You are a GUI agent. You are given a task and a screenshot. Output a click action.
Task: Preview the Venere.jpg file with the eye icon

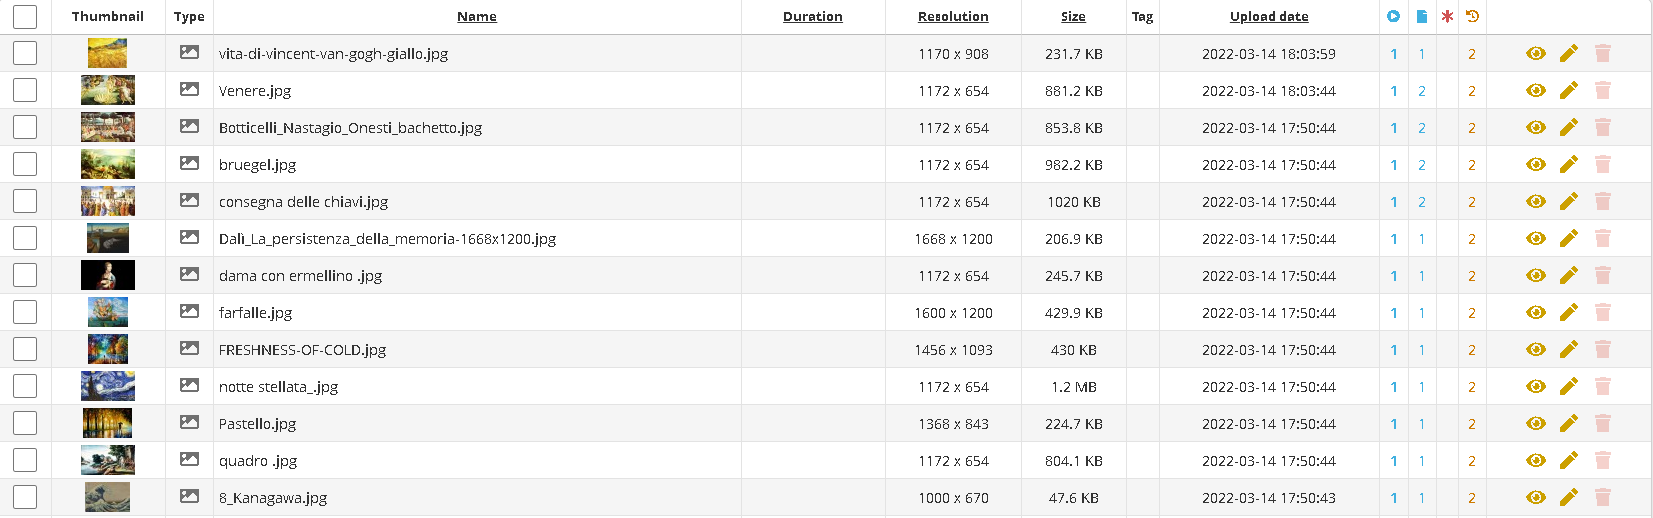(1536, 90)
